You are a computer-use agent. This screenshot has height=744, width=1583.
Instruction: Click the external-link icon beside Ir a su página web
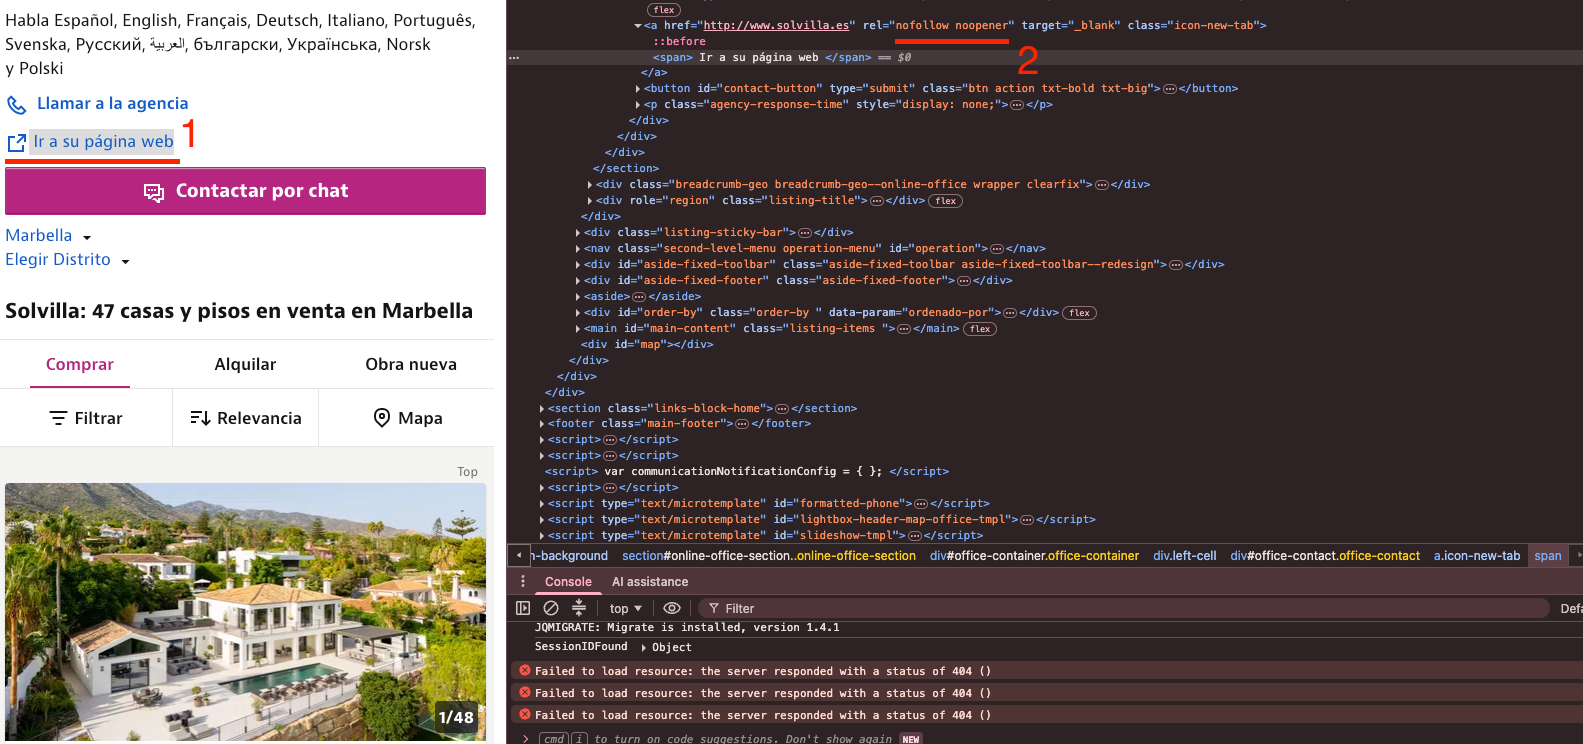17,143
